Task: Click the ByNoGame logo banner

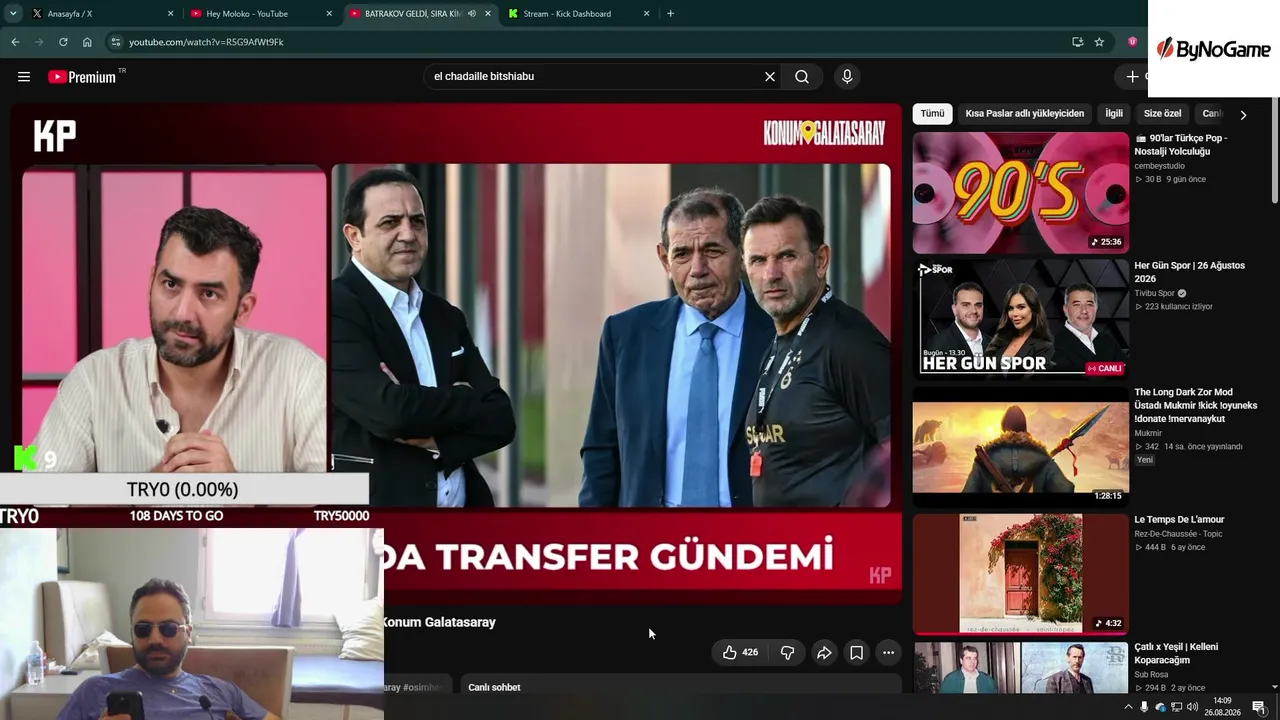Action: [1214, 48]
